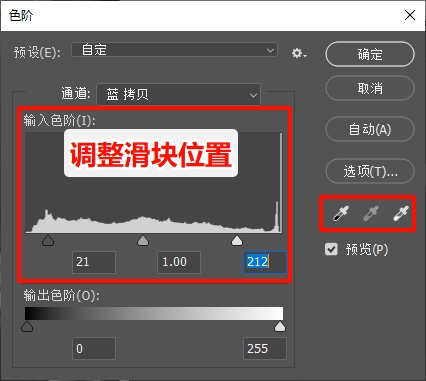Click the 自动(A) button

(370, 129)
